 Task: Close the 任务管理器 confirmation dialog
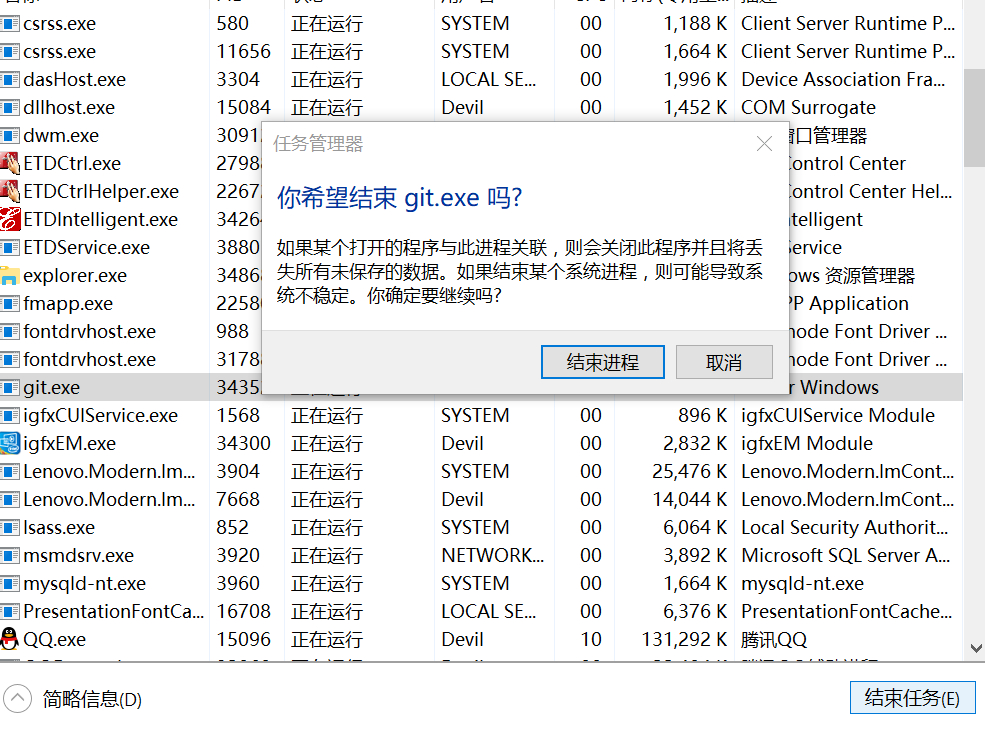point(764,144)
